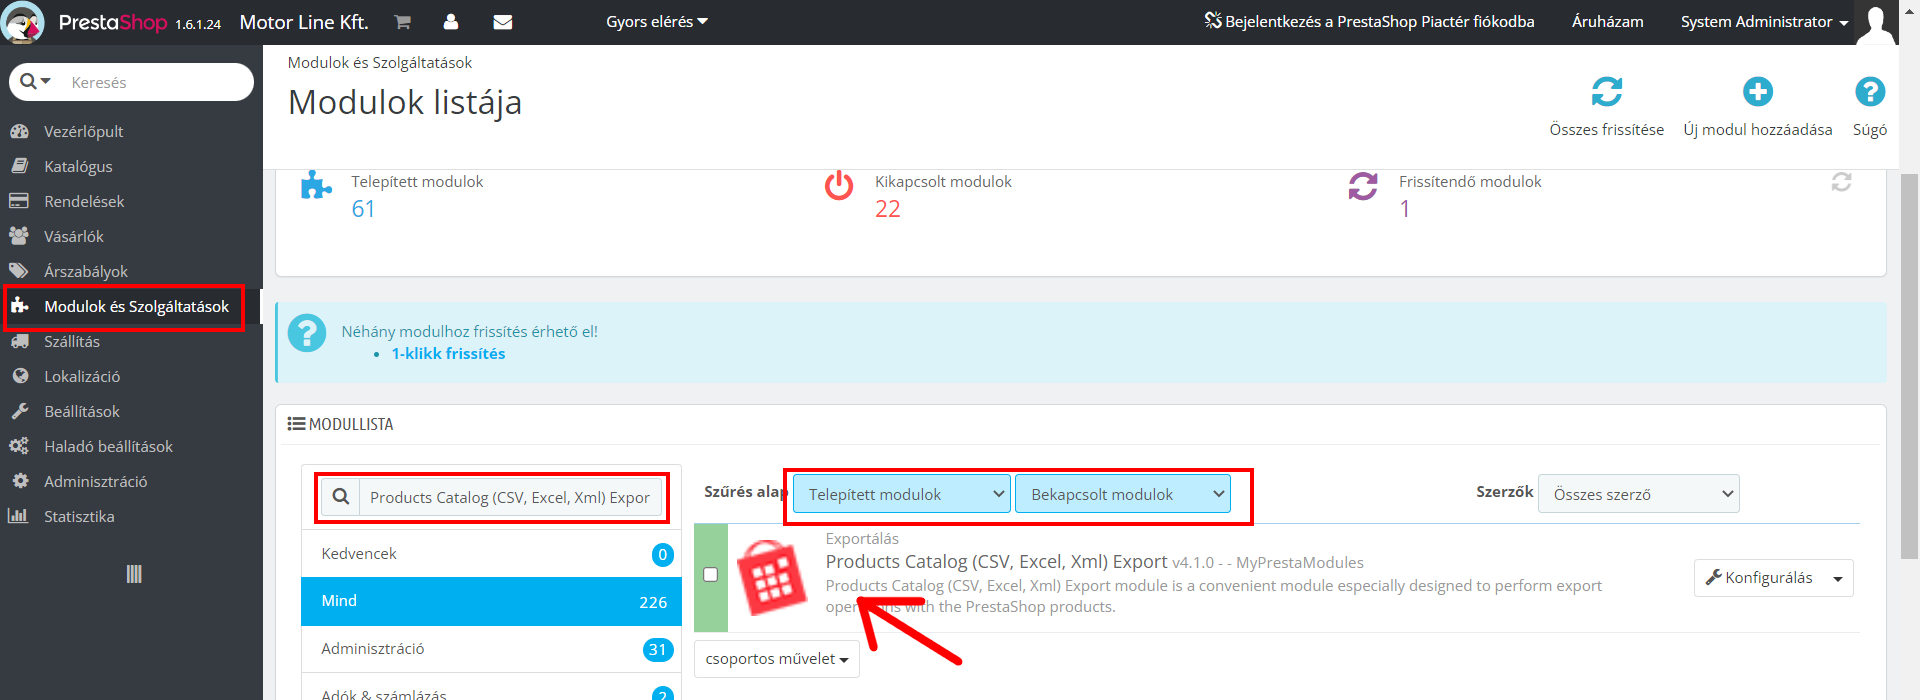Click the Áruházam link in header
This screenshot has width=1920, height=700.
click(1607, 22)
